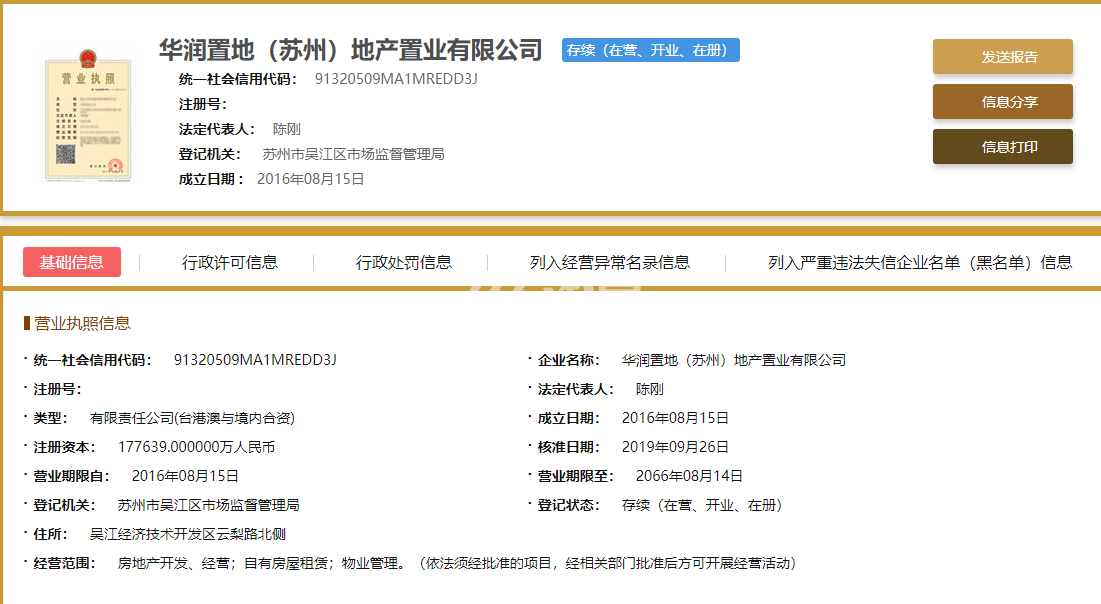1101x604 pixels.
Task: Open the 列入严重违法失信企业名单（黑名单）信息 tab
Action: point(920,263)
